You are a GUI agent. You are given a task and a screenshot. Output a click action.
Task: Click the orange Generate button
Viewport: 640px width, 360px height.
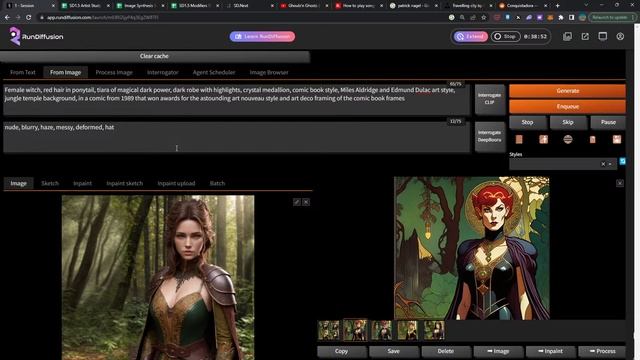pos(567,91)
